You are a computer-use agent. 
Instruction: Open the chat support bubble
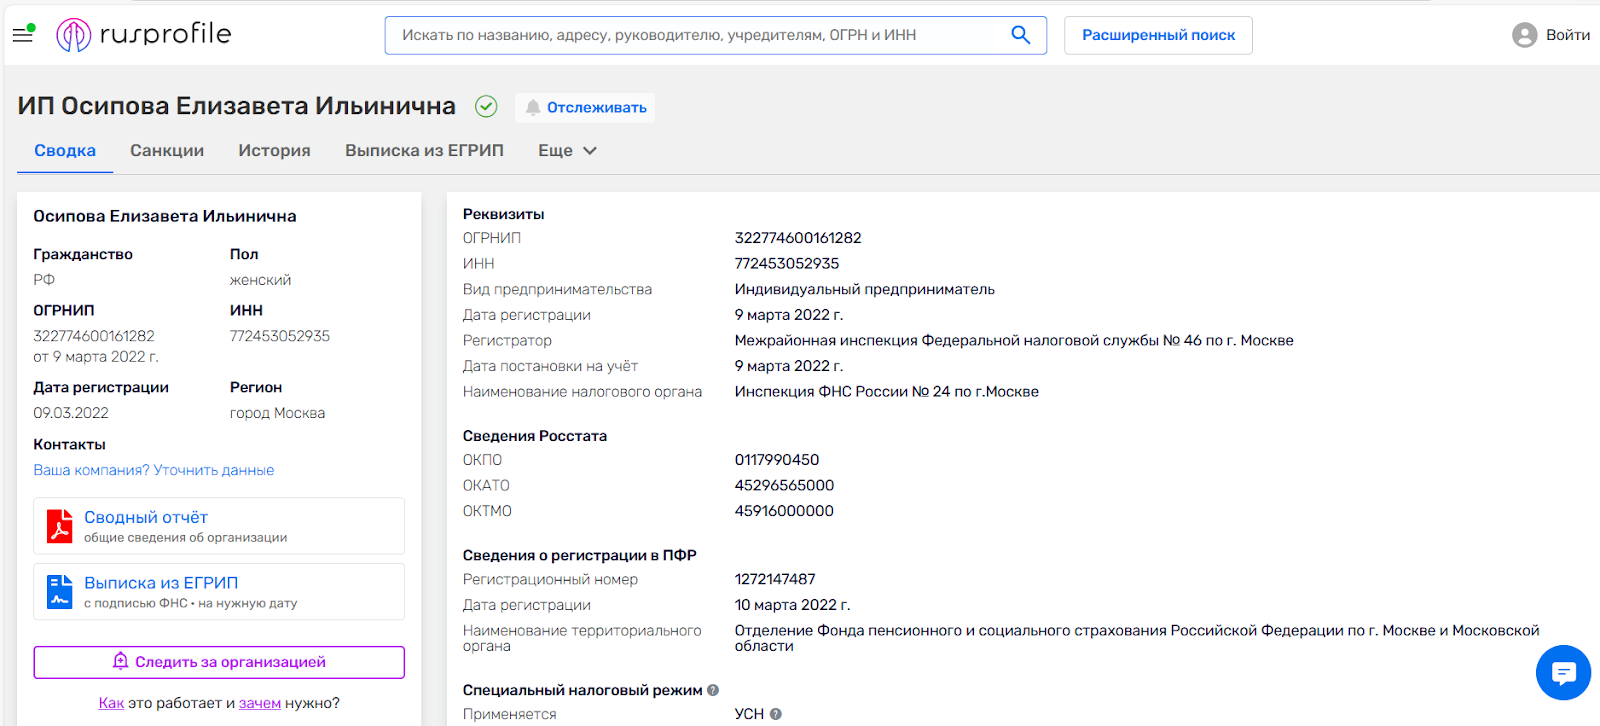coord(1562,673)
